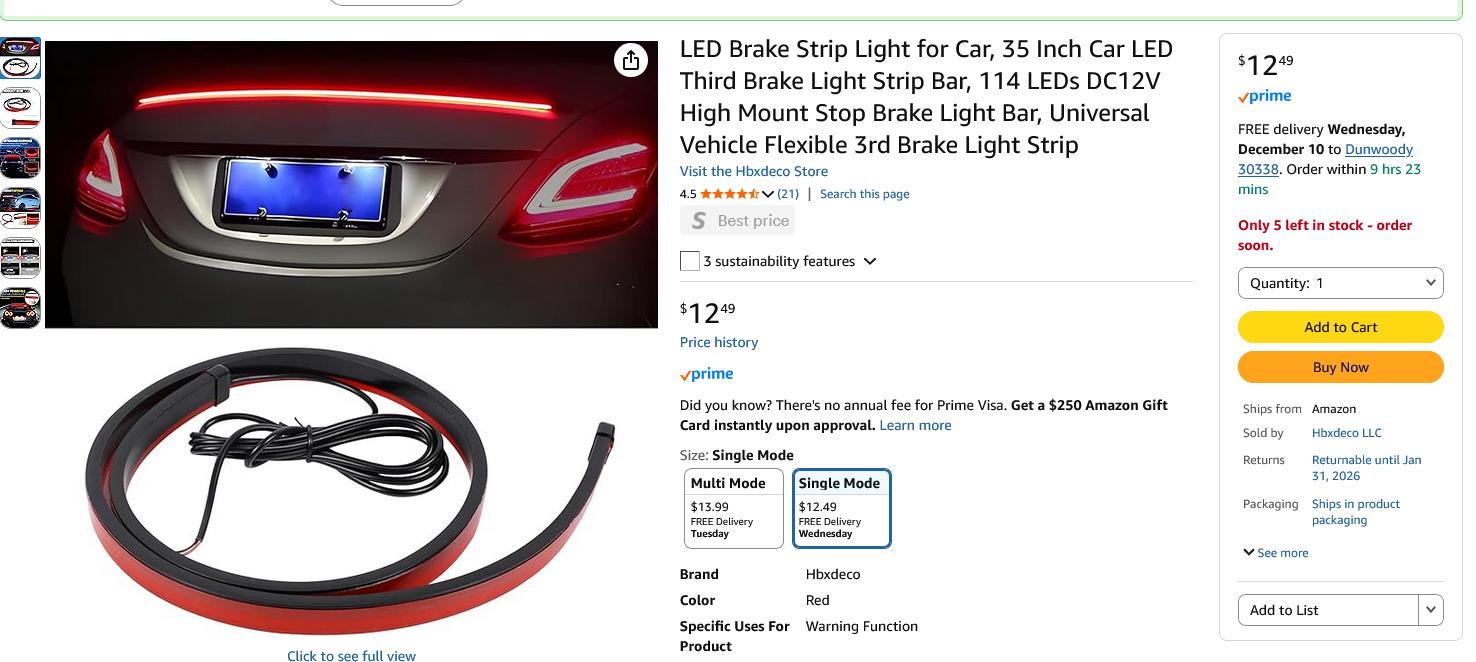Click the Prime logo in the buy box
1476x662 pixels.
pos(1265,97)
